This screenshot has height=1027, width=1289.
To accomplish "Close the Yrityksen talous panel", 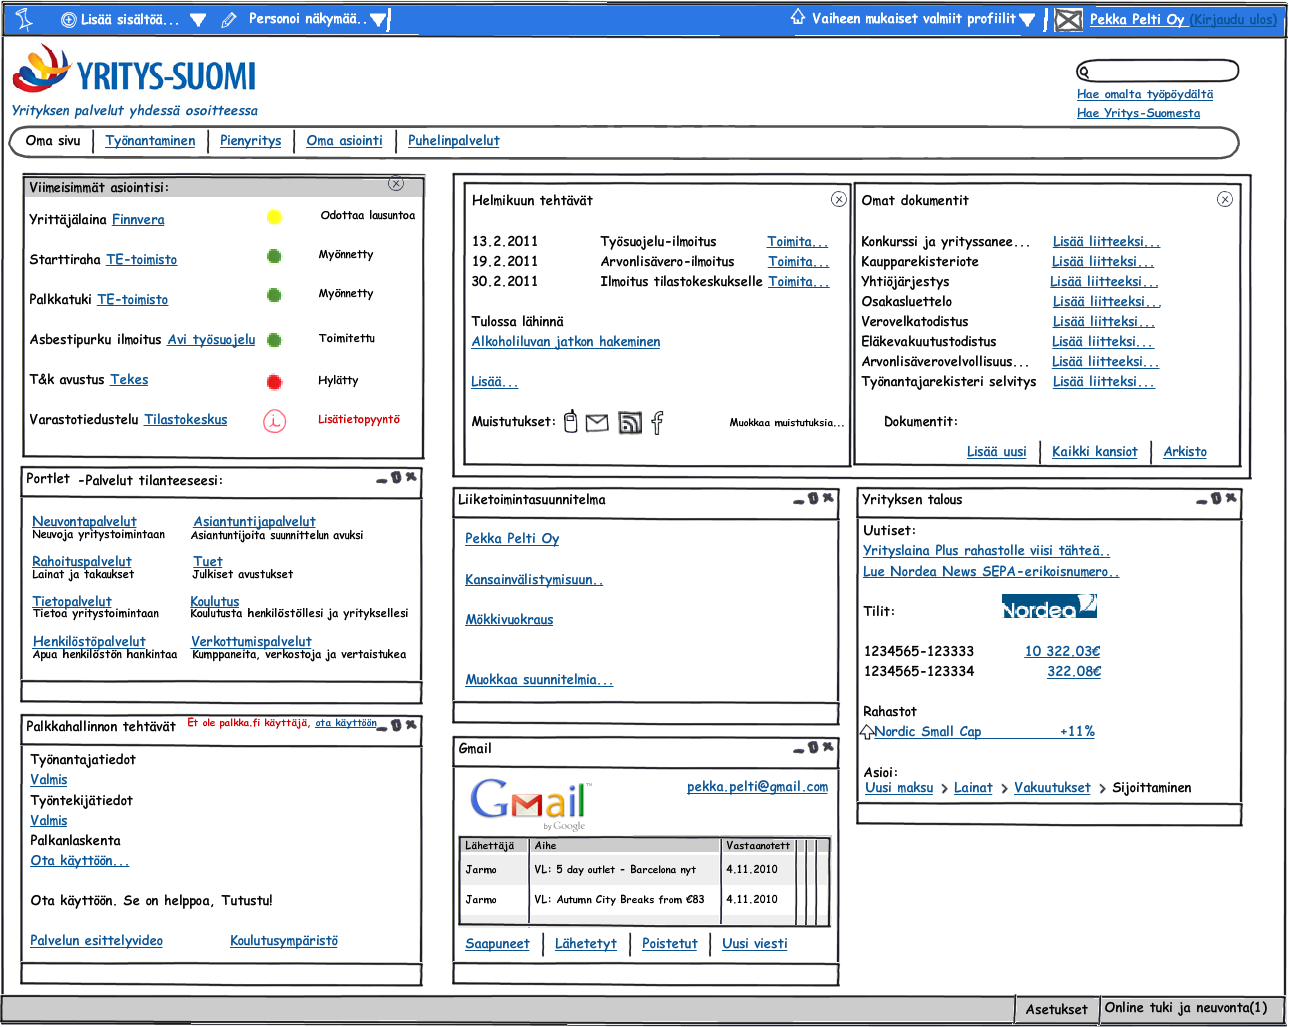I will (x=1231, y=497).
